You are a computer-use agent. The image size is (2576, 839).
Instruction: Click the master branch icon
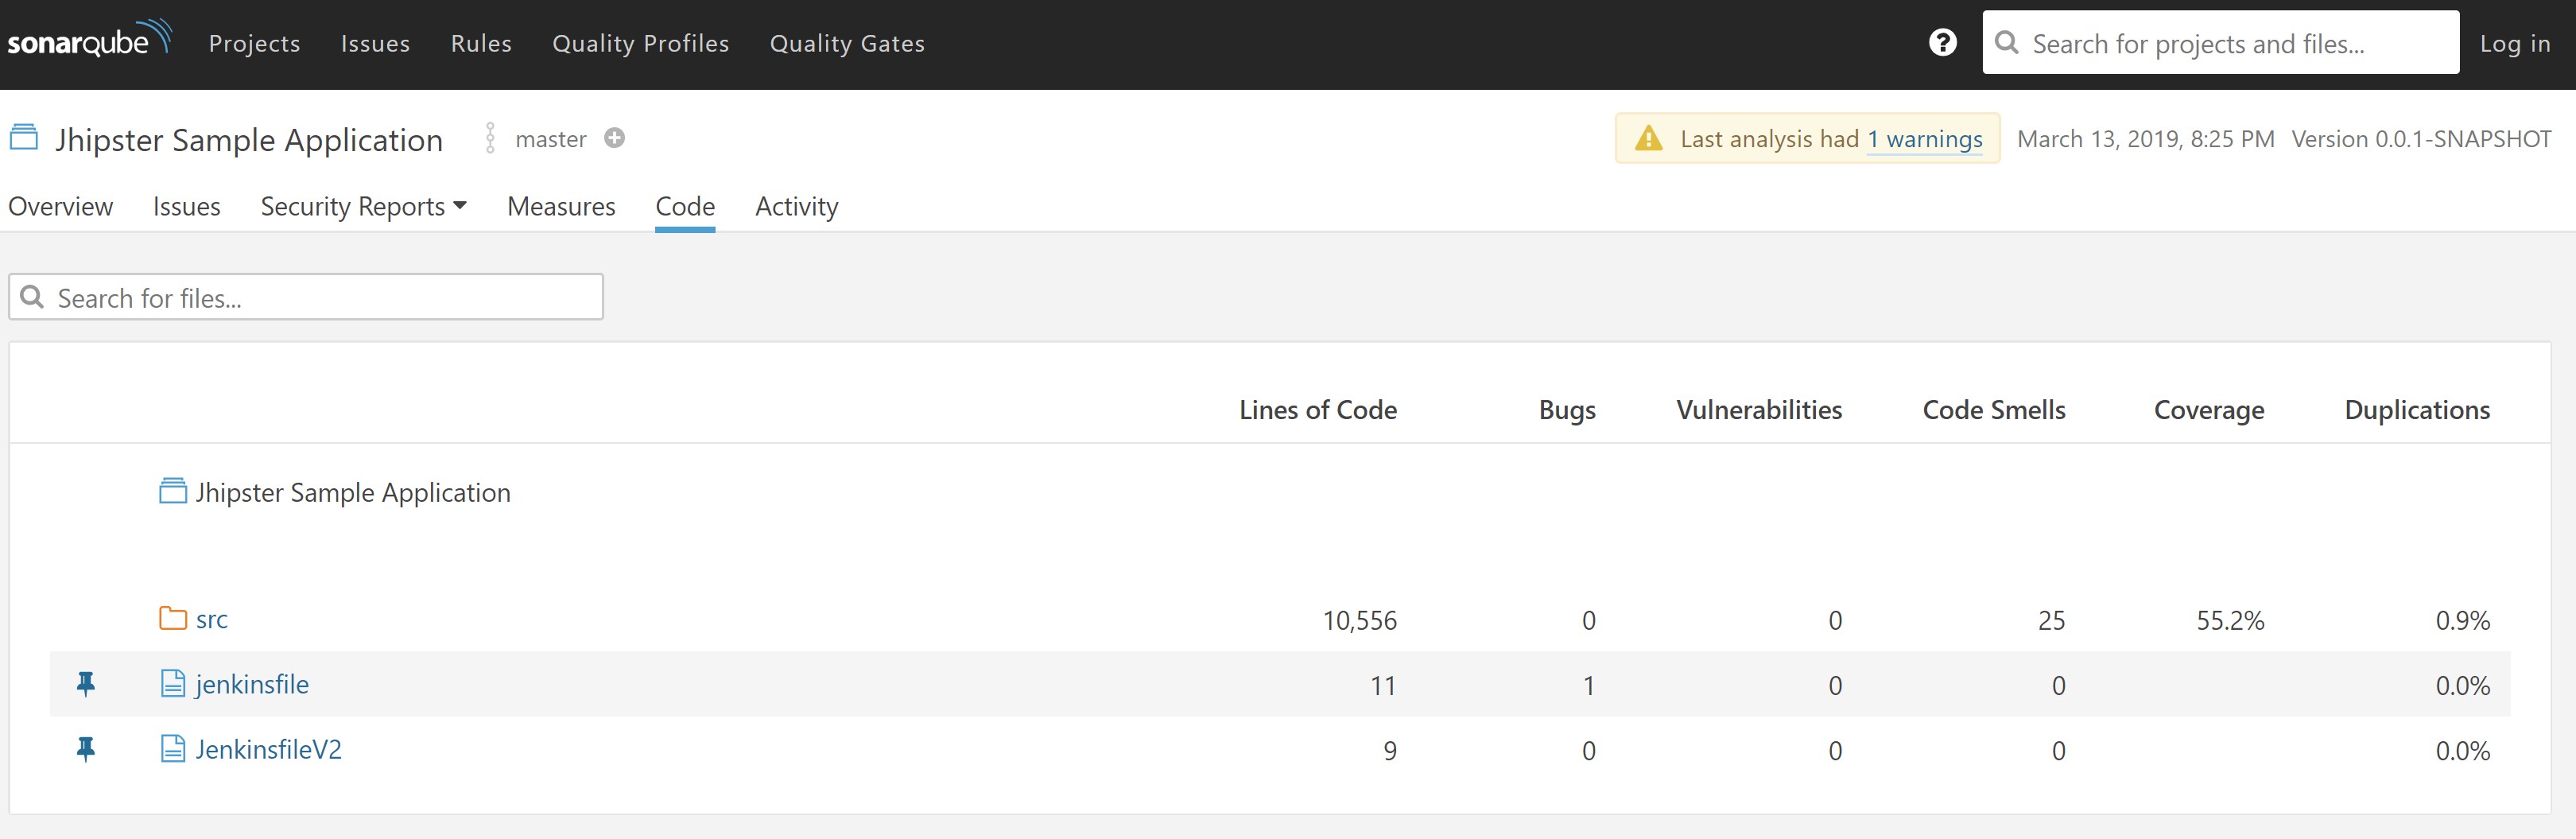[x=490, y=138]
